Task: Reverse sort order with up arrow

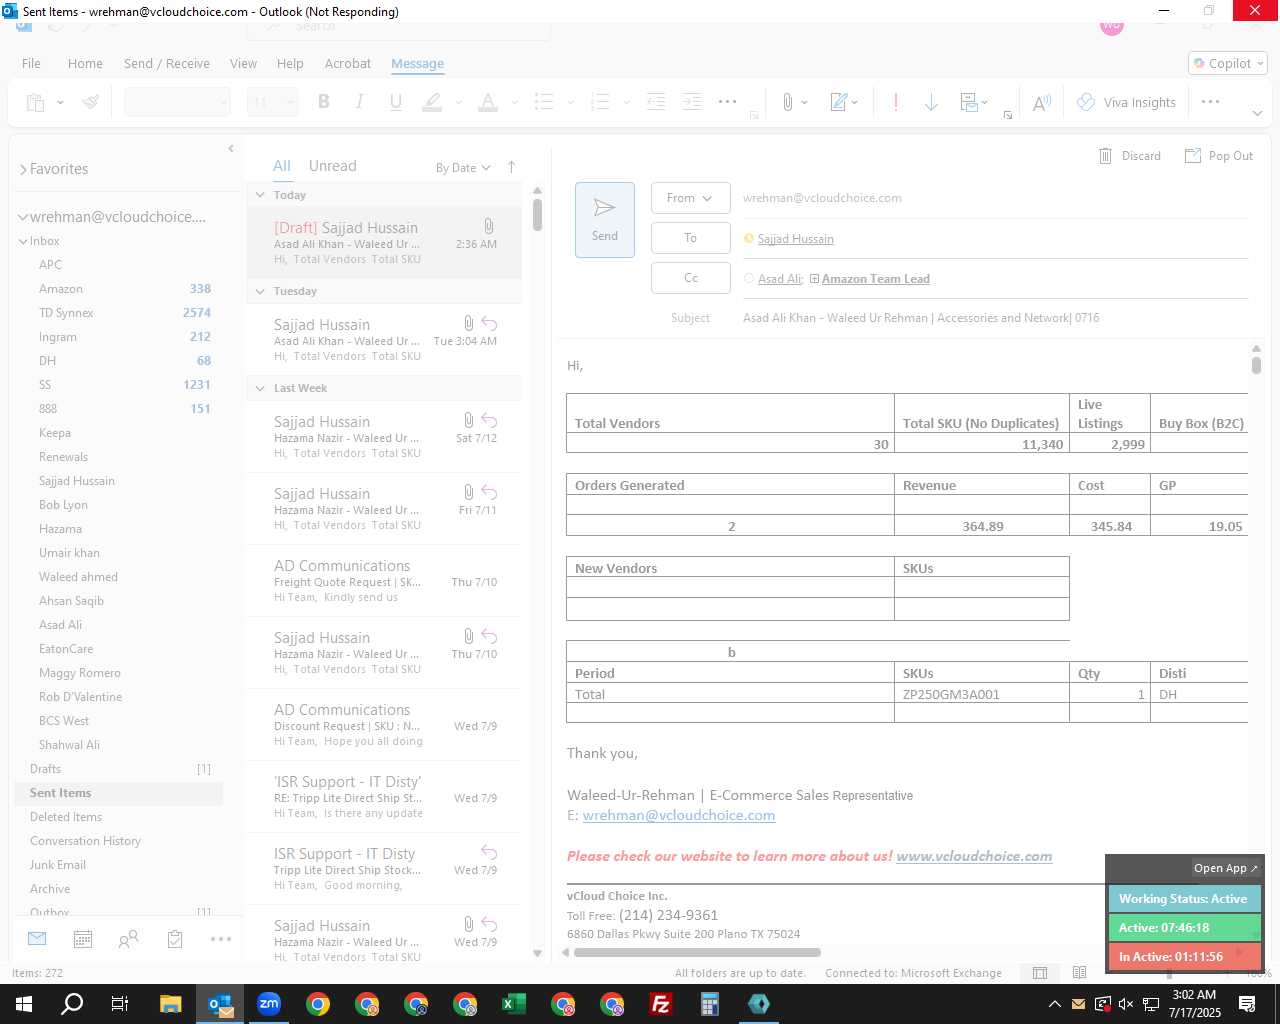Action: 511,167
